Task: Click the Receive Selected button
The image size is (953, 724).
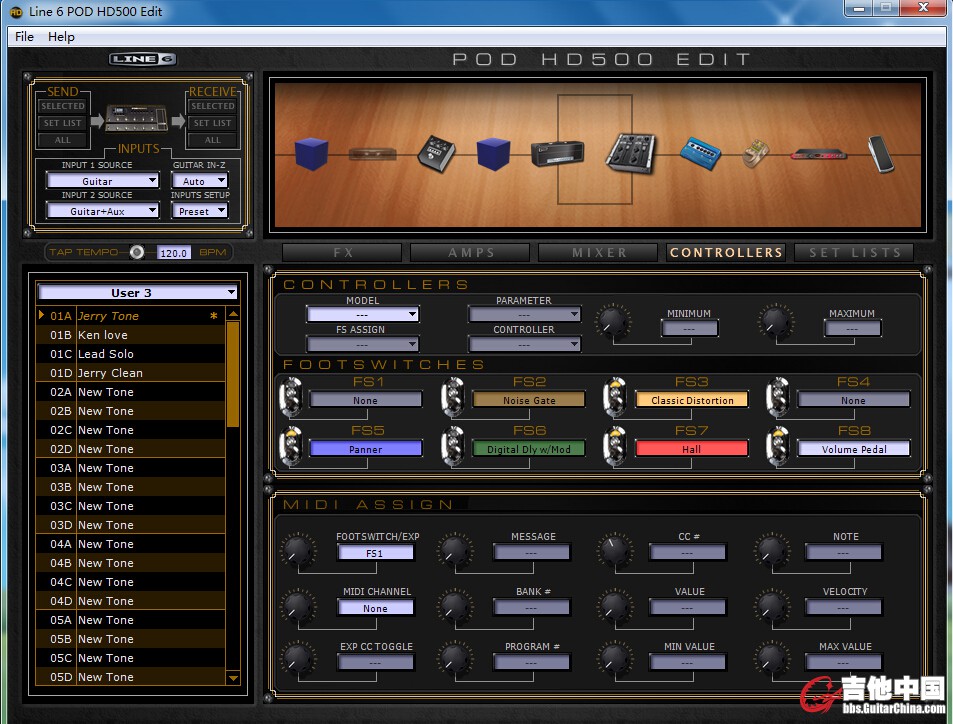Action: (213, 106)
